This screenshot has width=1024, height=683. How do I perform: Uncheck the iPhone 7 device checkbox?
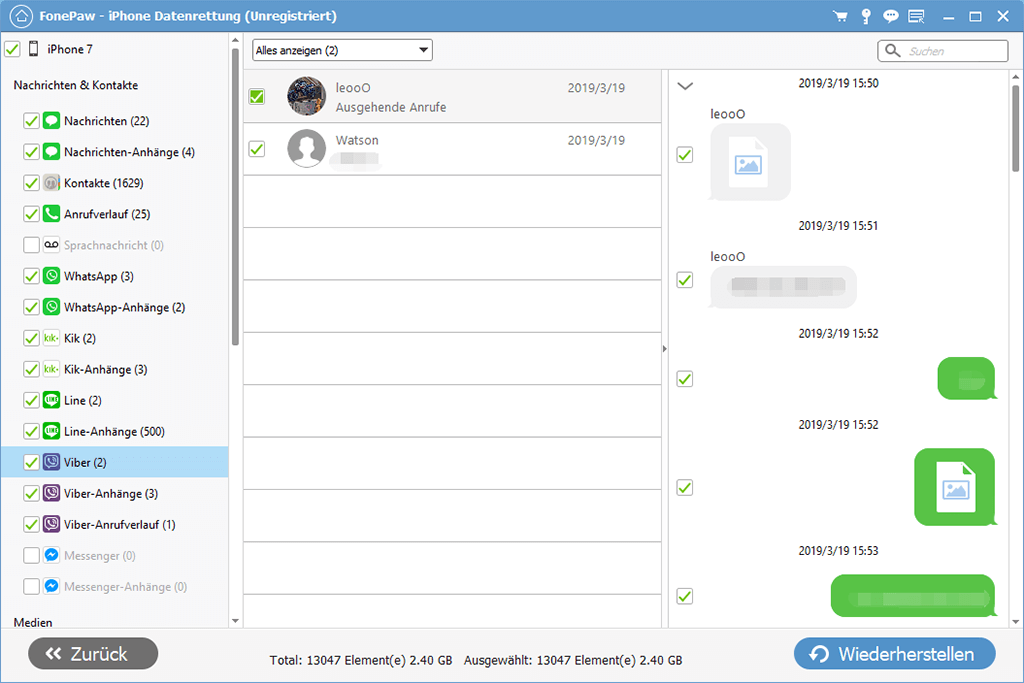click(12, 49)
